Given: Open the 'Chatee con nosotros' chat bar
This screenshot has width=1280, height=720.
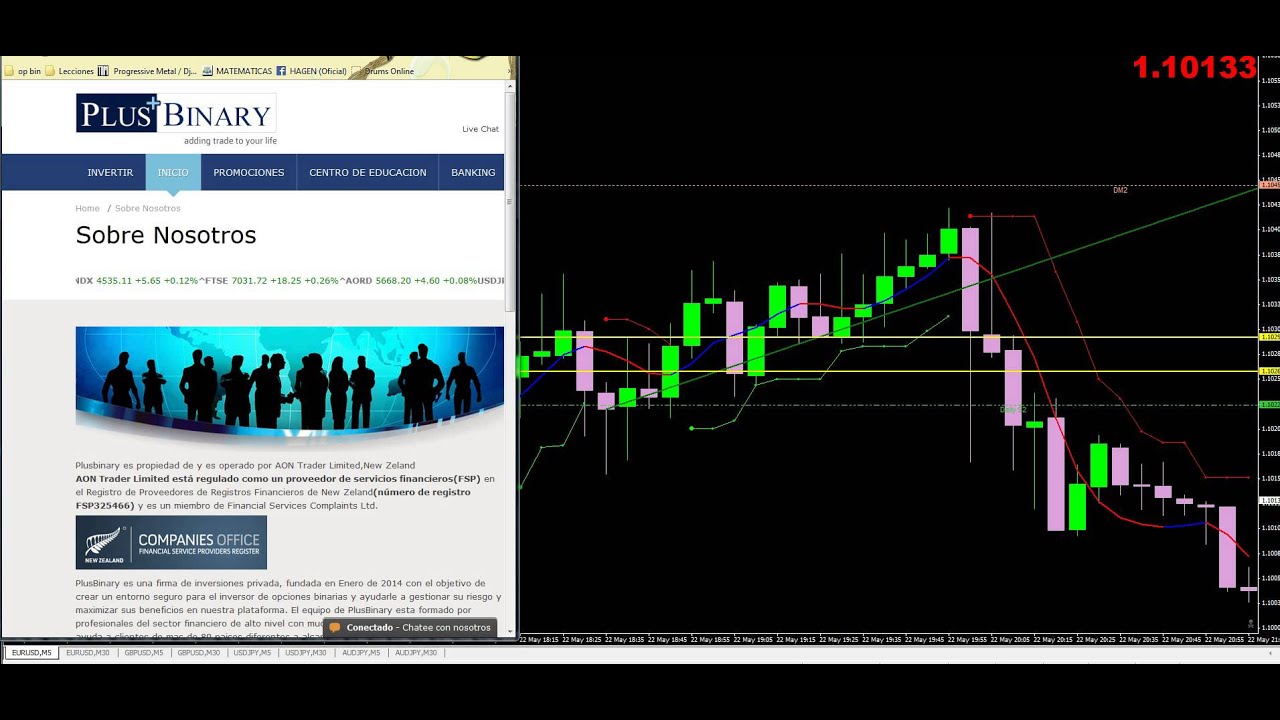Looking at the screenshot, I should (410, 628).
